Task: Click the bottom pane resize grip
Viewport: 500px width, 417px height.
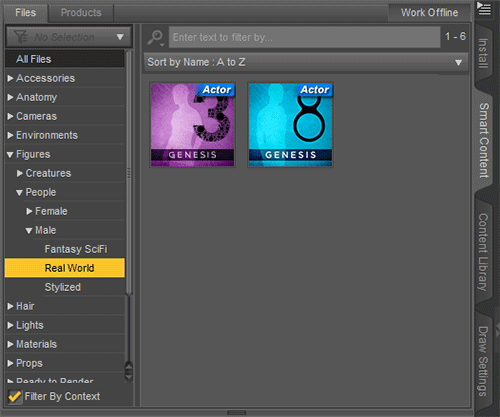Action: (236, 413)
